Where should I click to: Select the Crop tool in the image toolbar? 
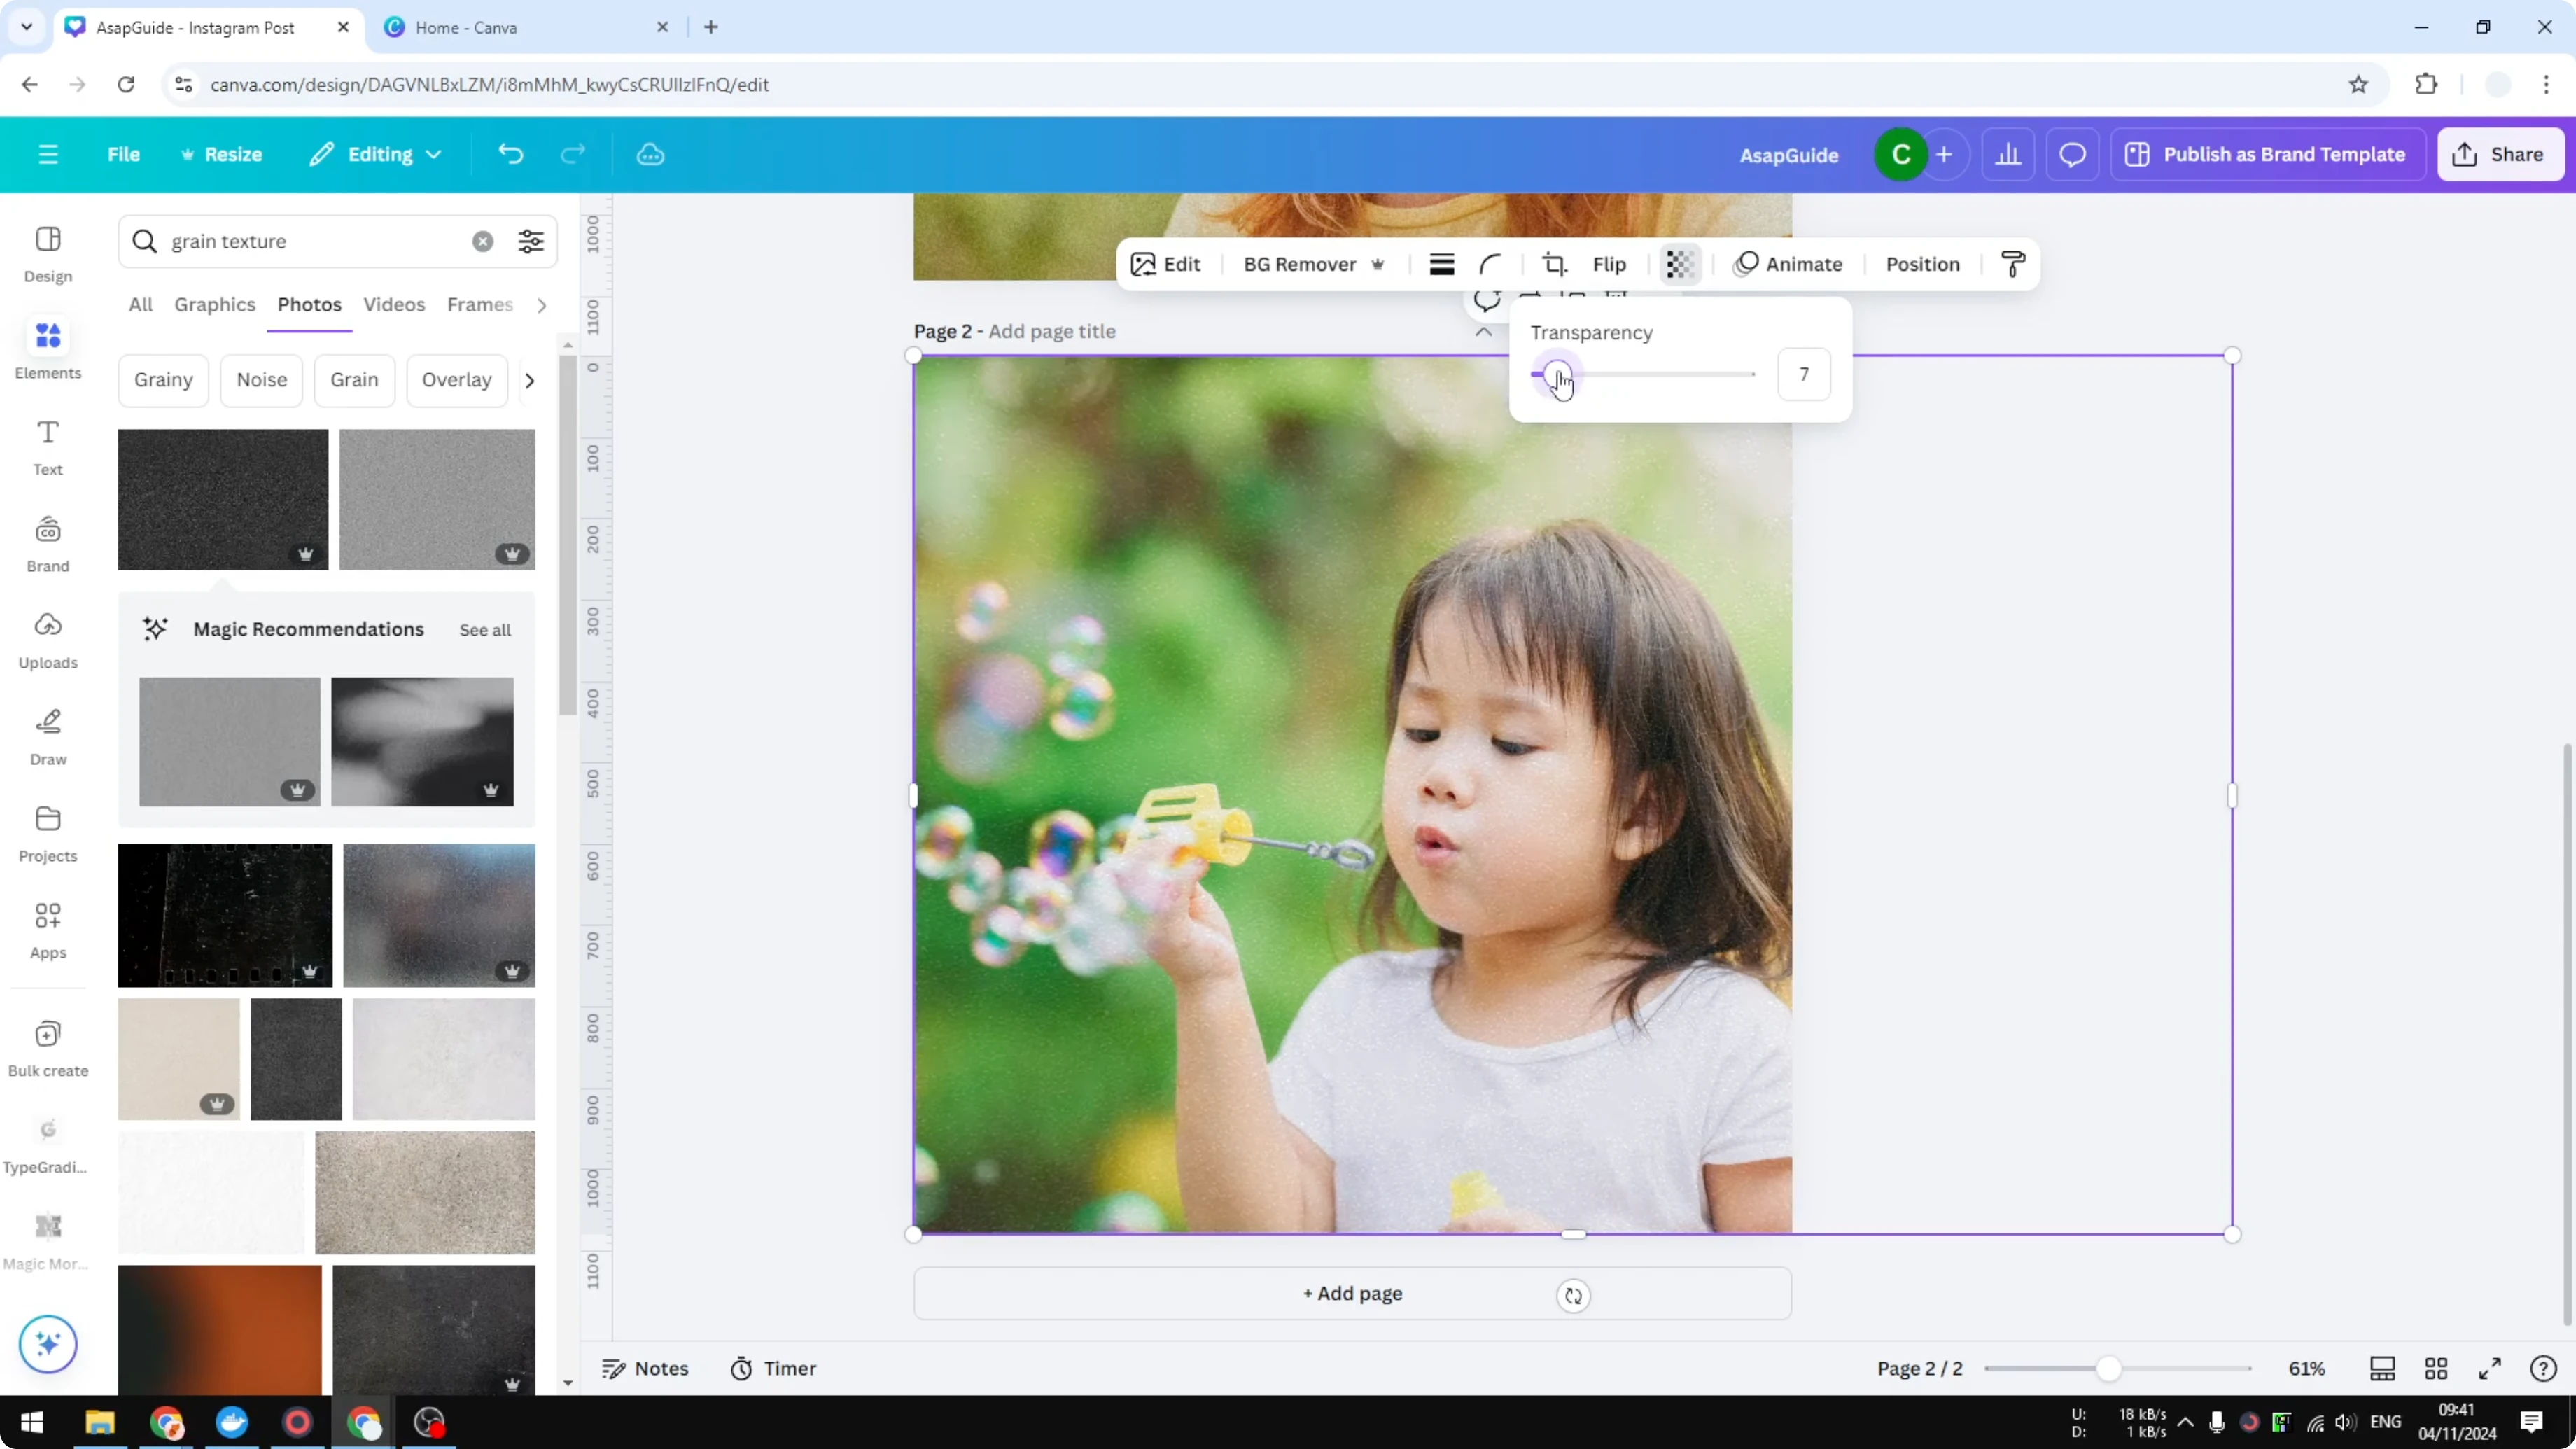[1554, 264]
